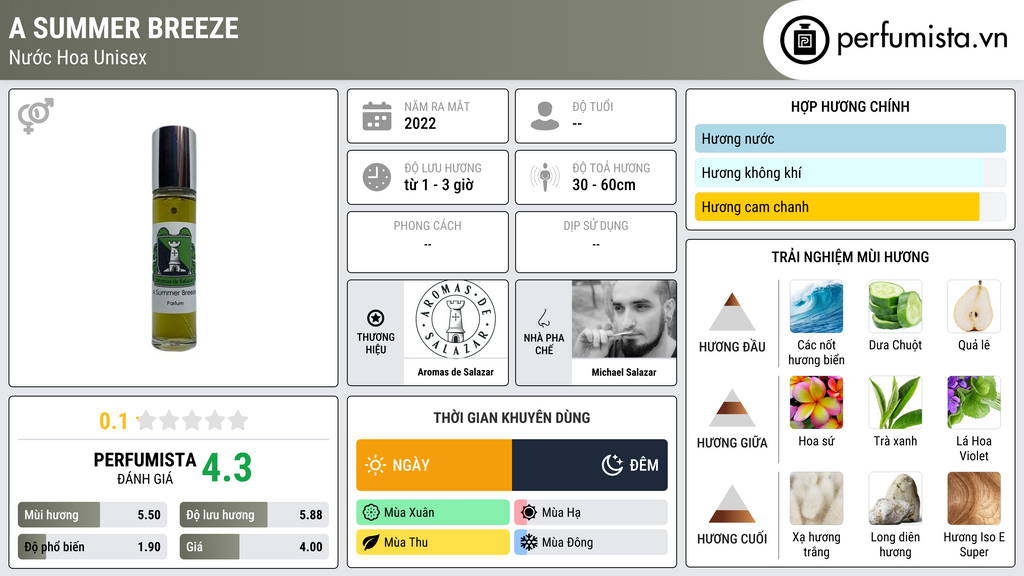Click the TRẢI NGHIỆM MÙI HƯƠNG heading
Screen dimensions: 1024x576
point(850,257)
